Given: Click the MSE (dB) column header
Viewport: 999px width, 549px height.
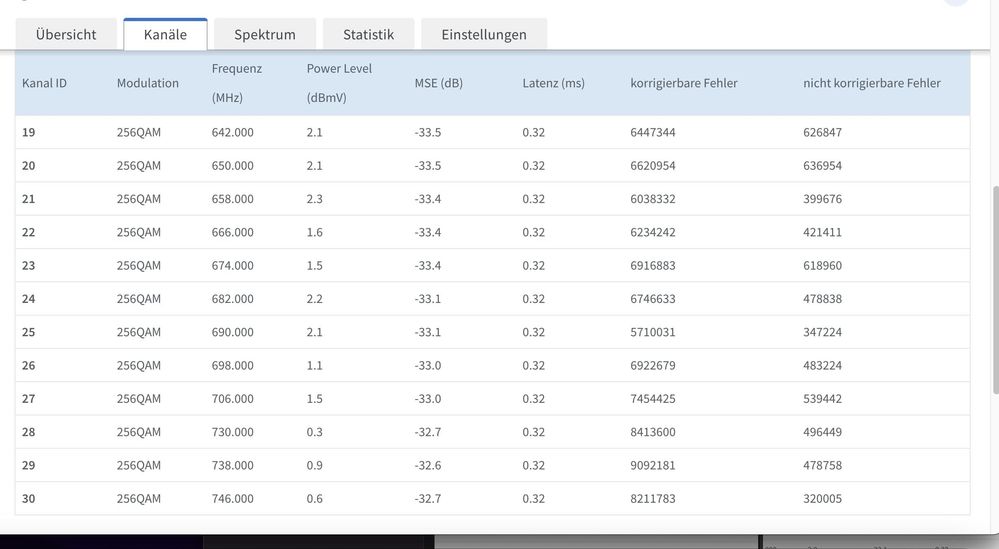Looking at the screenshot, I should (438, 83).
